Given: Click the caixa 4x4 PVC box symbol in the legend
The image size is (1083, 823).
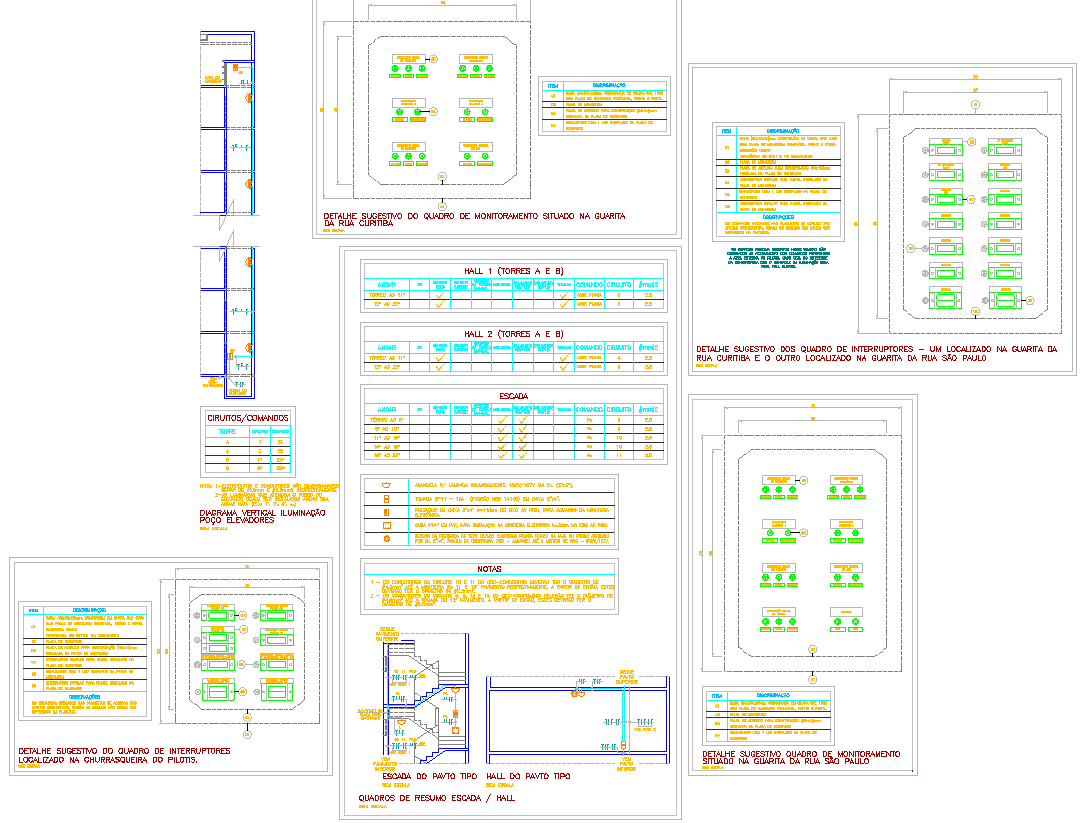Looking at the screenshot, I should 386,525.
